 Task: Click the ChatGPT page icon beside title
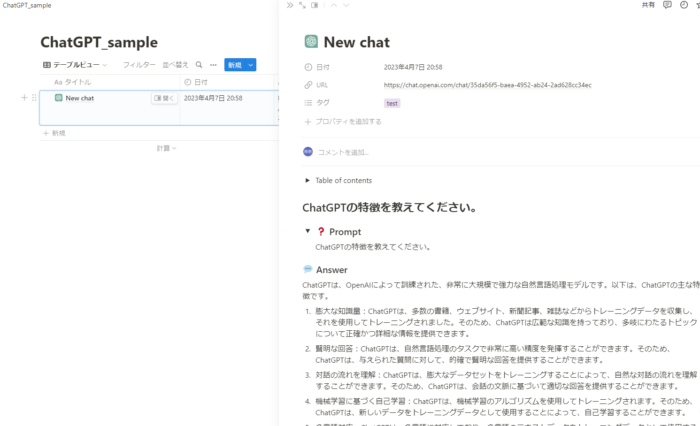311,42
